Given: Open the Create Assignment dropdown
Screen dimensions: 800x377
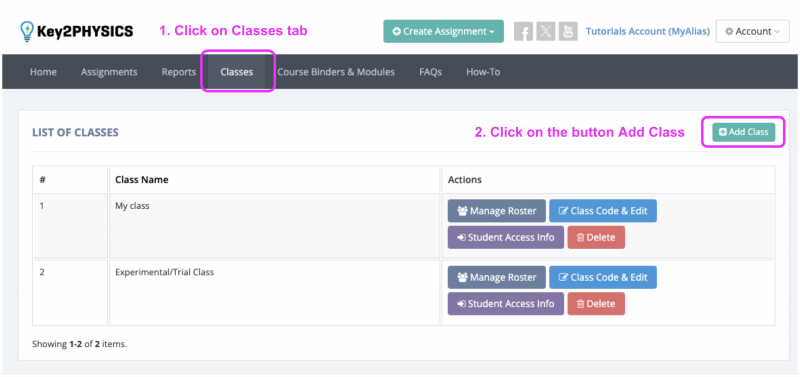Looking at the screenshot, I should (443, 31).
